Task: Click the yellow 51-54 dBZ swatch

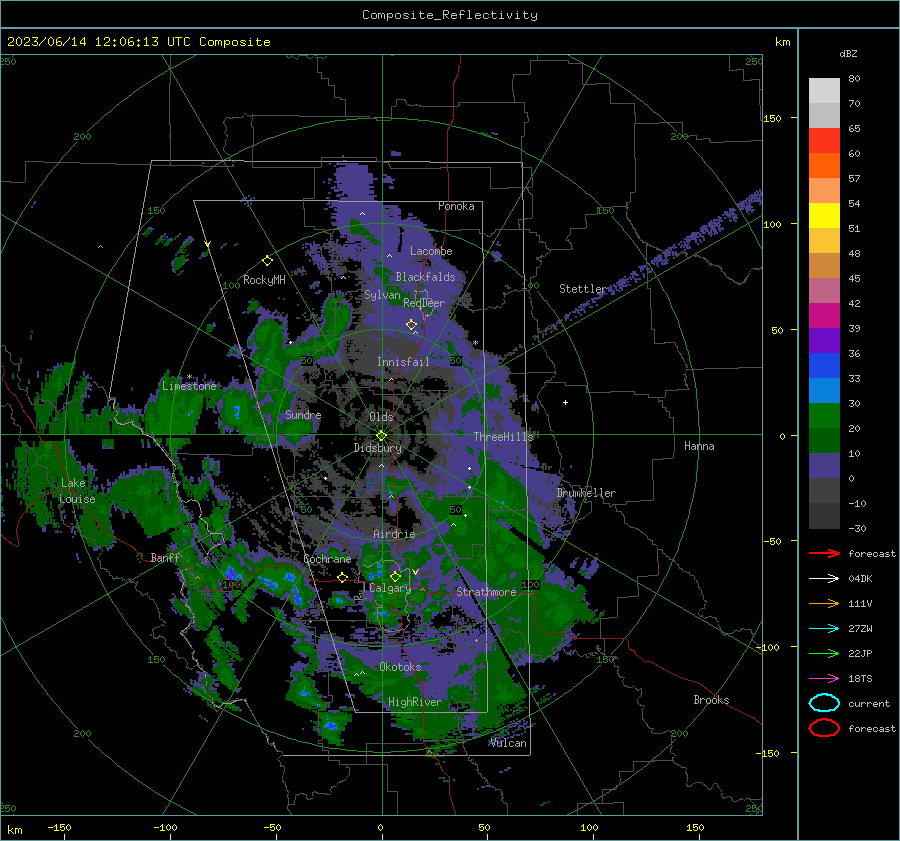Action: 824,216
